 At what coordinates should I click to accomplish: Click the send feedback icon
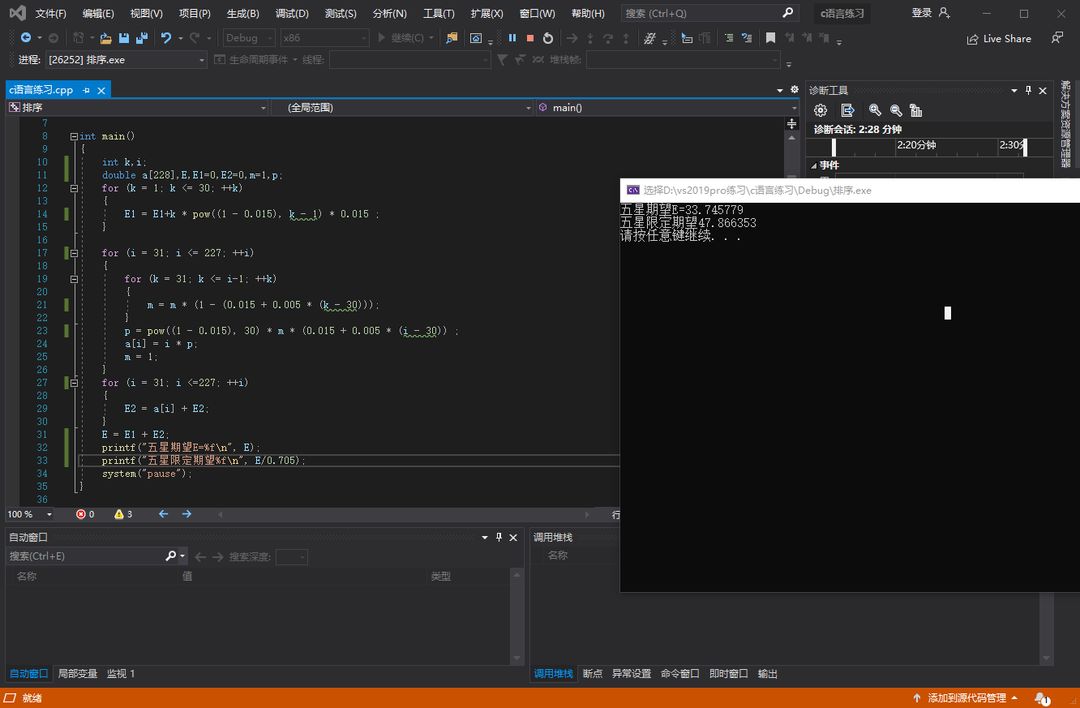(1057, 38)
